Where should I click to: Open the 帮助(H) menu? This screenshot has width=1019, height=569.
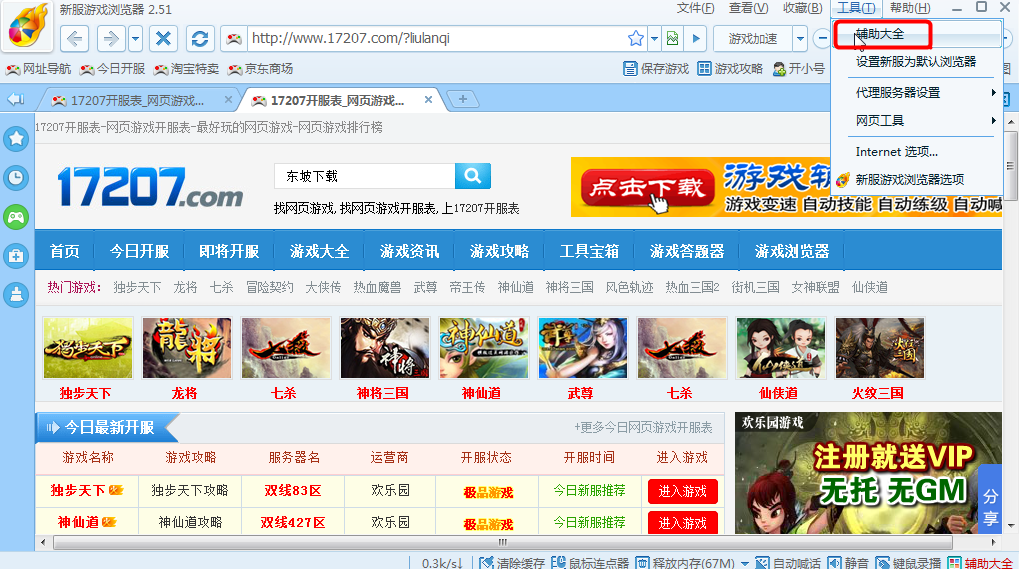pos(910,8)
